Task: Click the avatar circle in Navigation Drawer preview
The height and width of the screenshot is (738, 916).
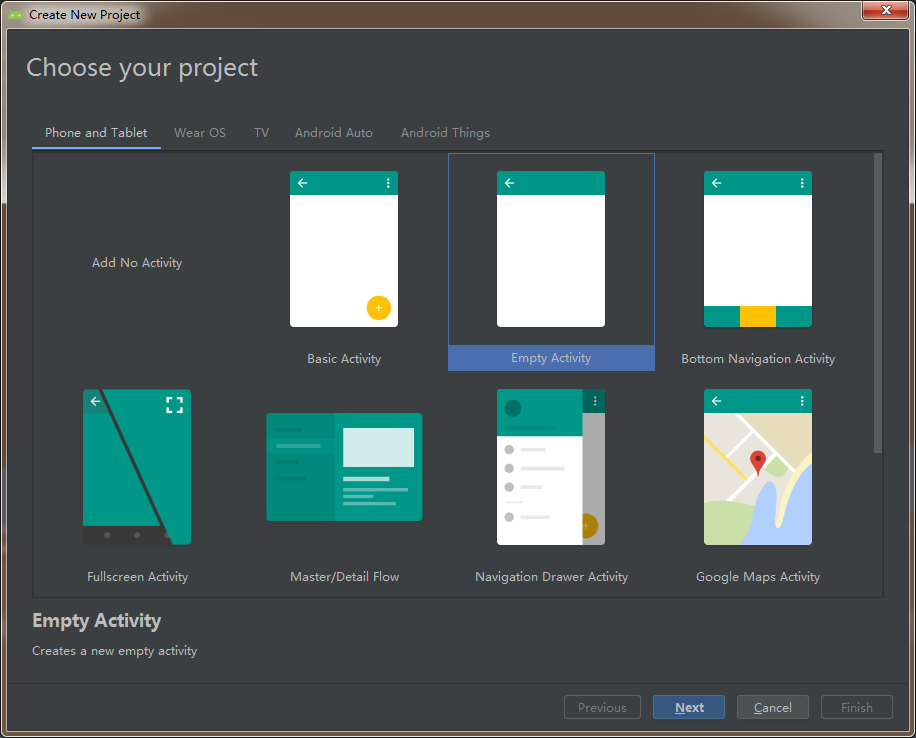Action: point(512,408)
